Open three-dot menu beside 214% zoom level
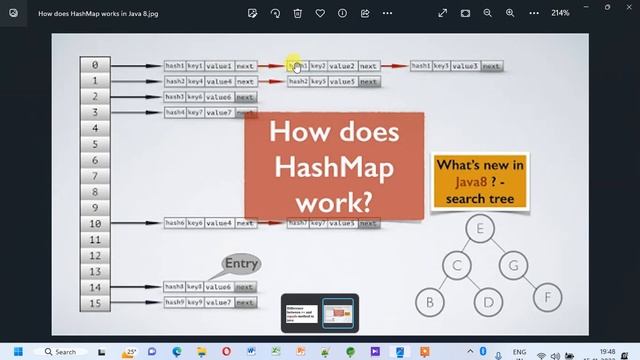Image resolution: width=640 pixels, height=360 pixels. tap(534, 13)
